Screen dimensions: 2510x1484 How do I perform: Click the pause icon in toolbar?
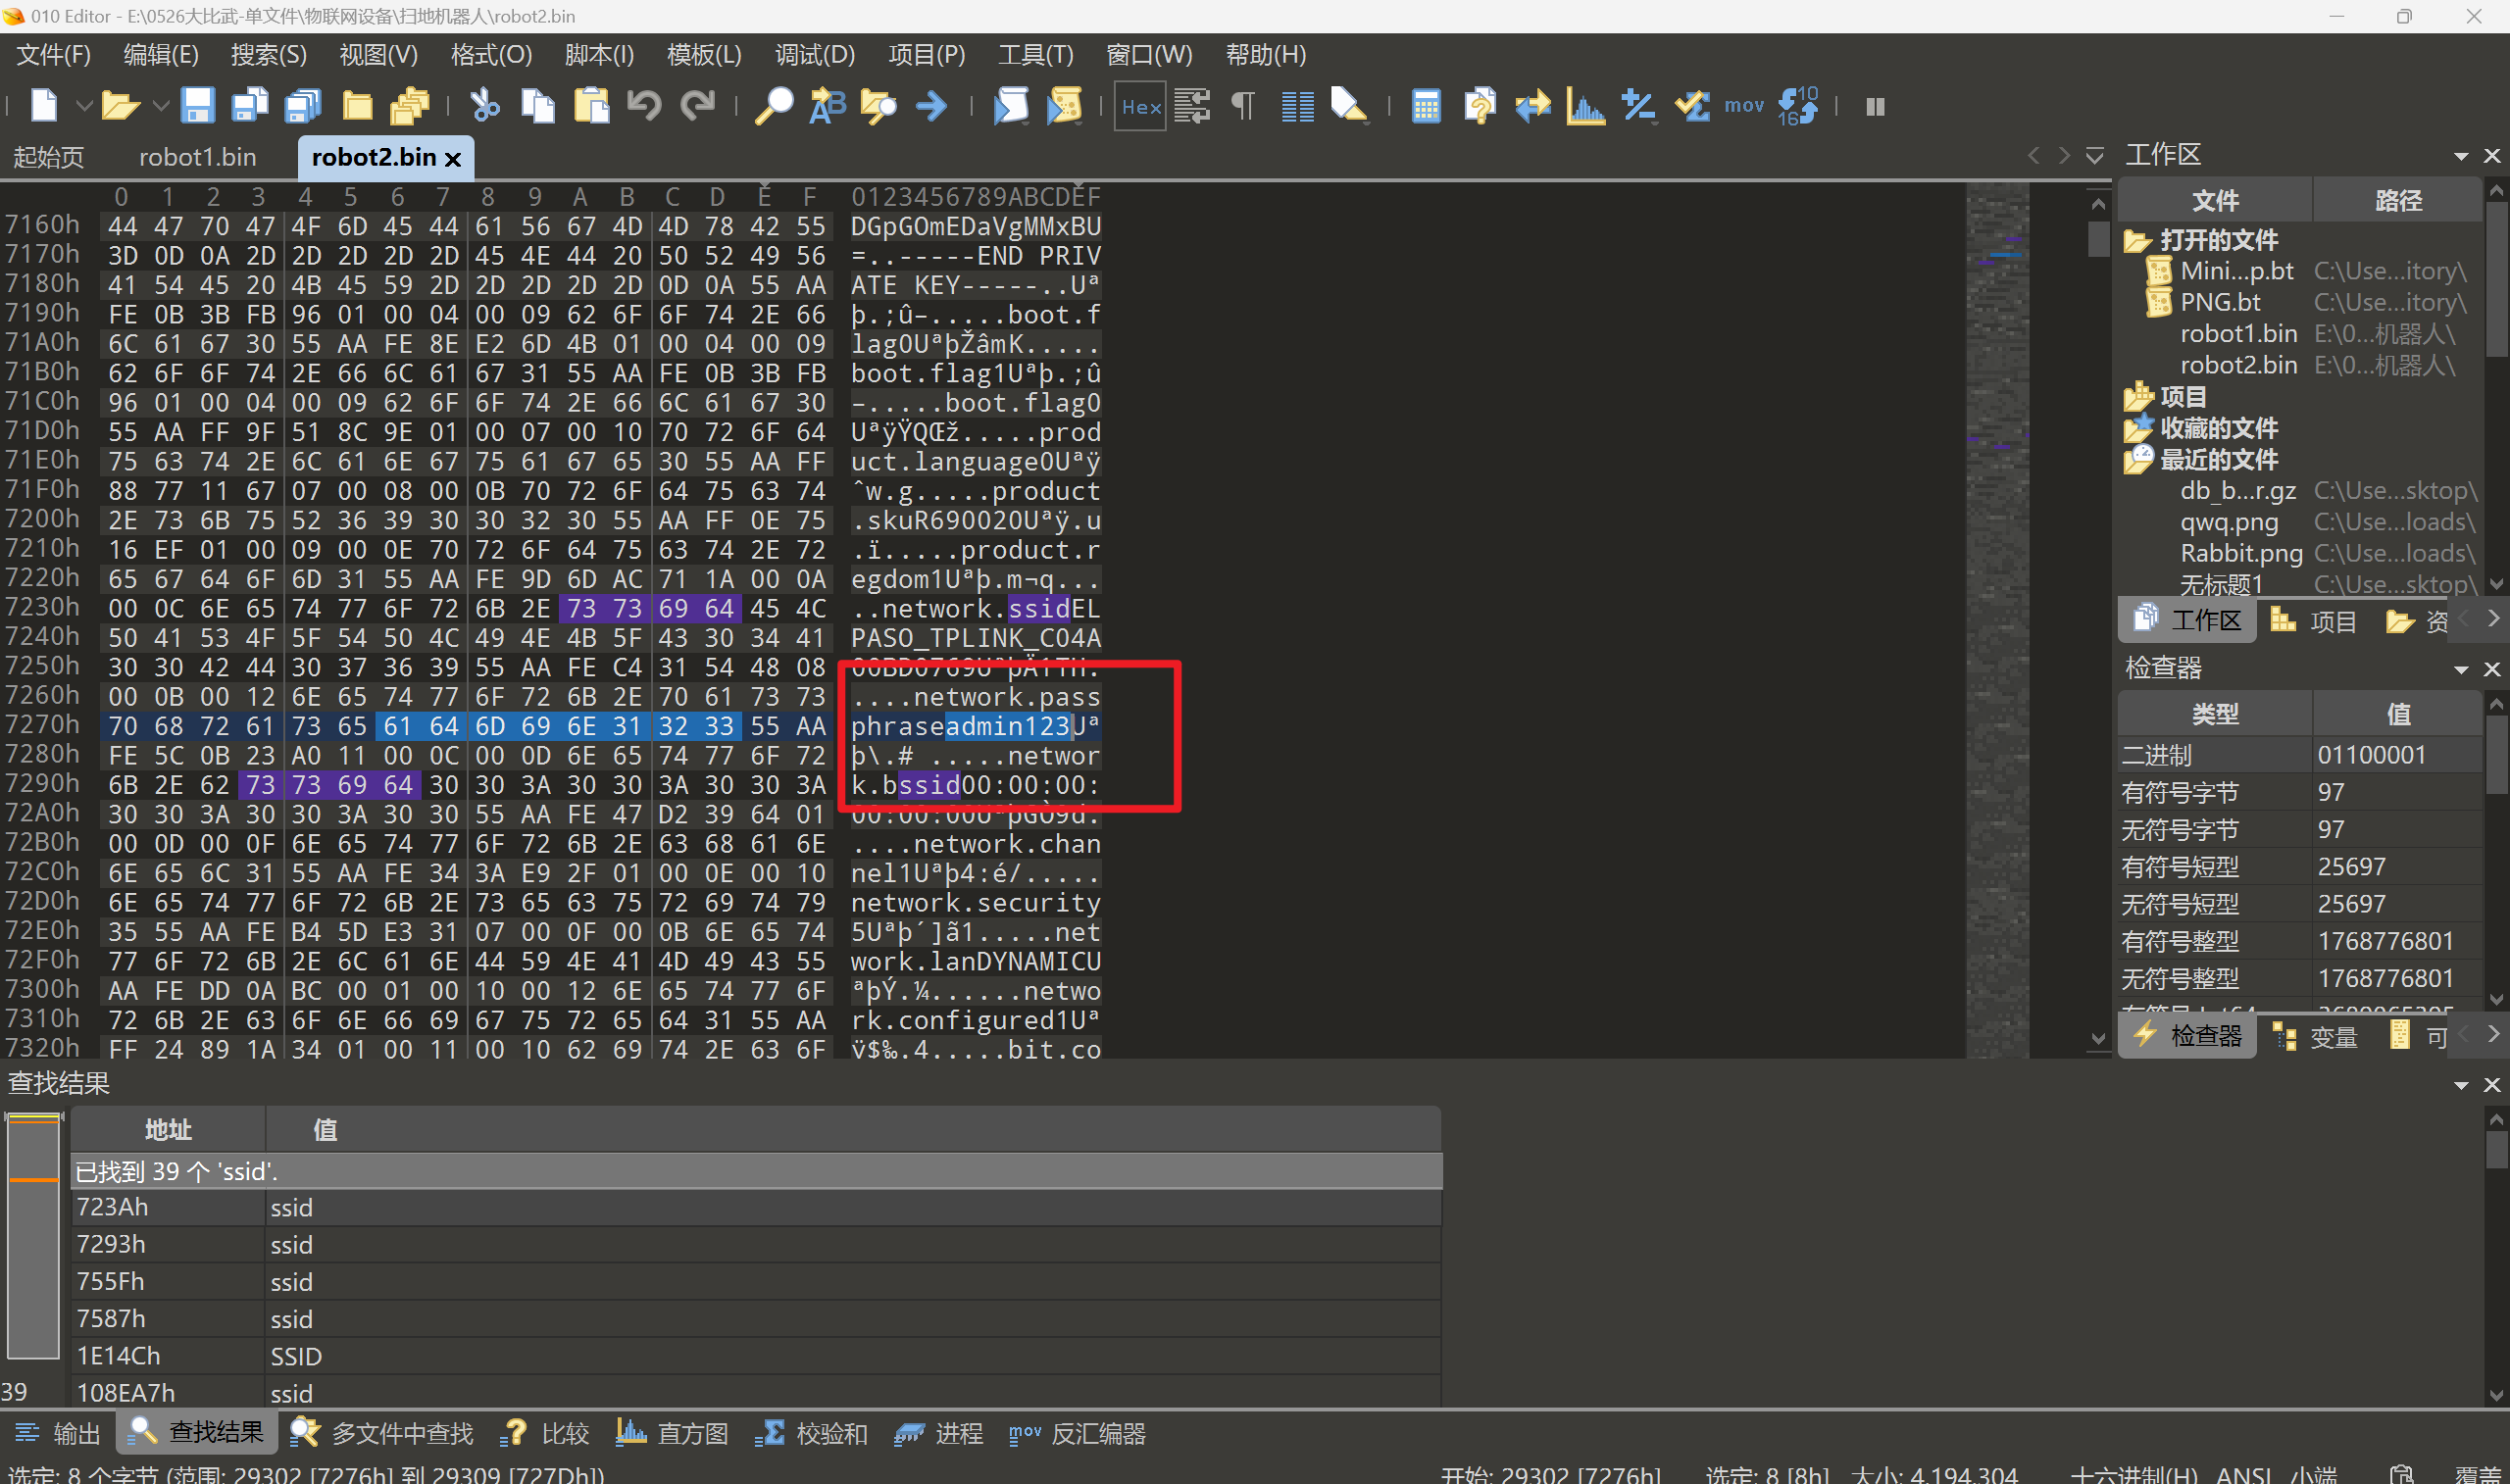point(1875,106)
